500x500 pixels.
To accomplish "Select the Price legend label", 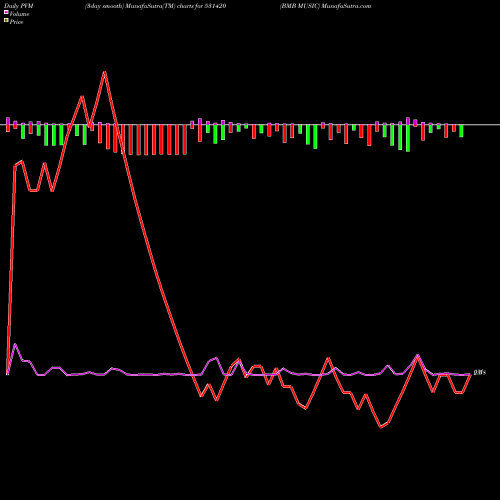I will coord(16,22).
